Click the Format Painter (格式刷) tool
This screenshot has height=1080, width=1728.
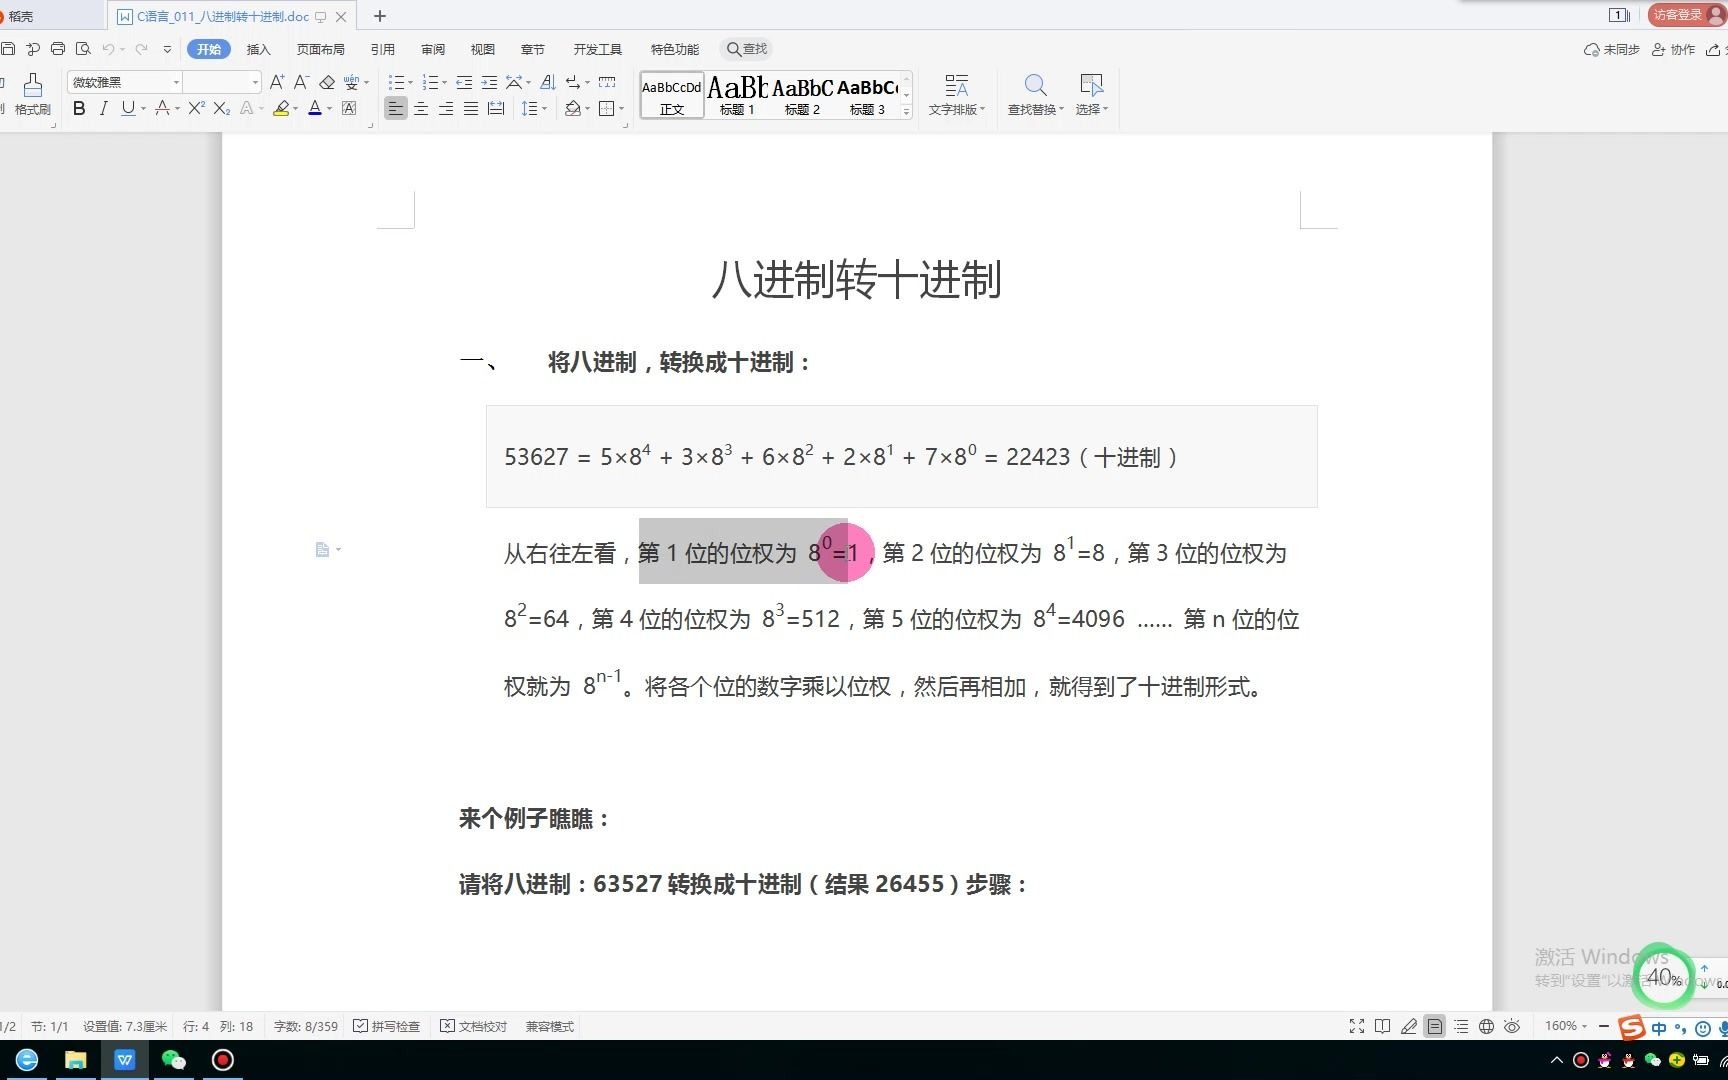(33, 95)
